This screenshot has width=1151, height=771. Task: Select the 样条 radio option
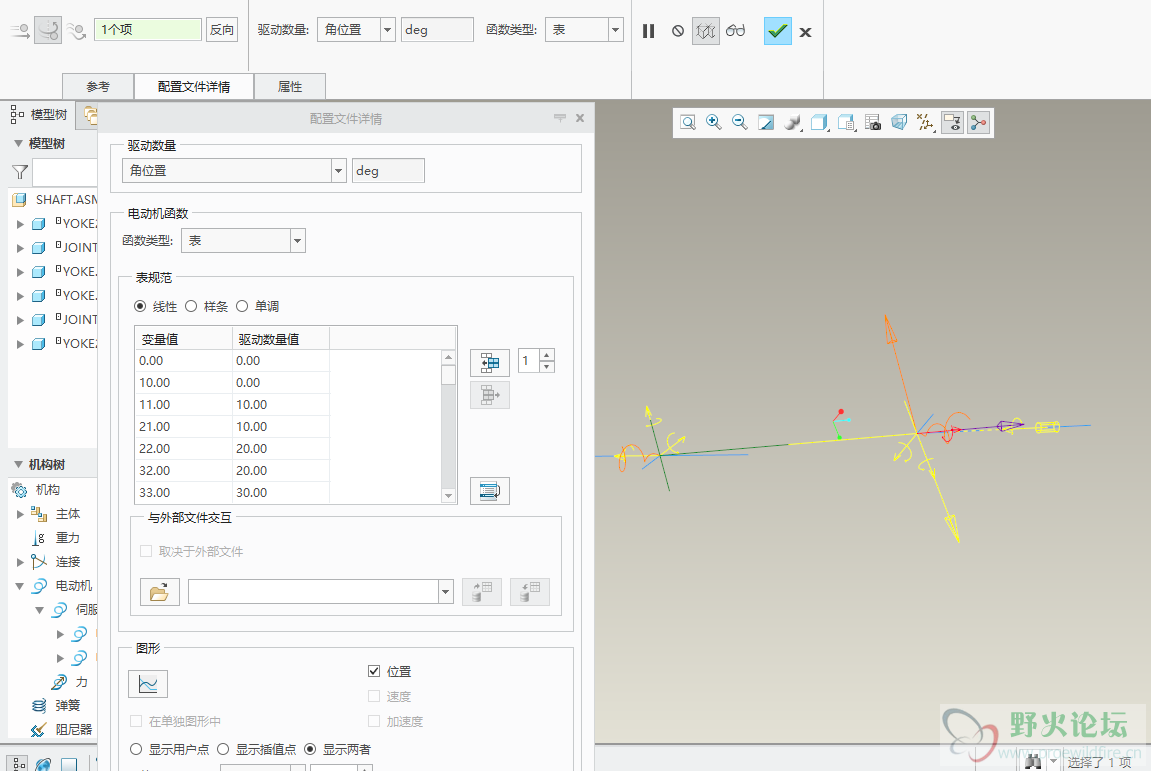(191, 306)
